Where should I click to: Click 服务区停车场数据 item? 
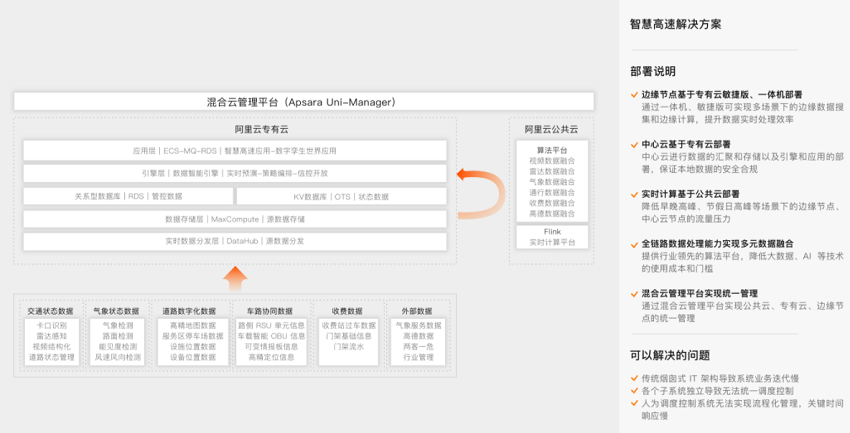pyautogui.click(x=193, y=336)
